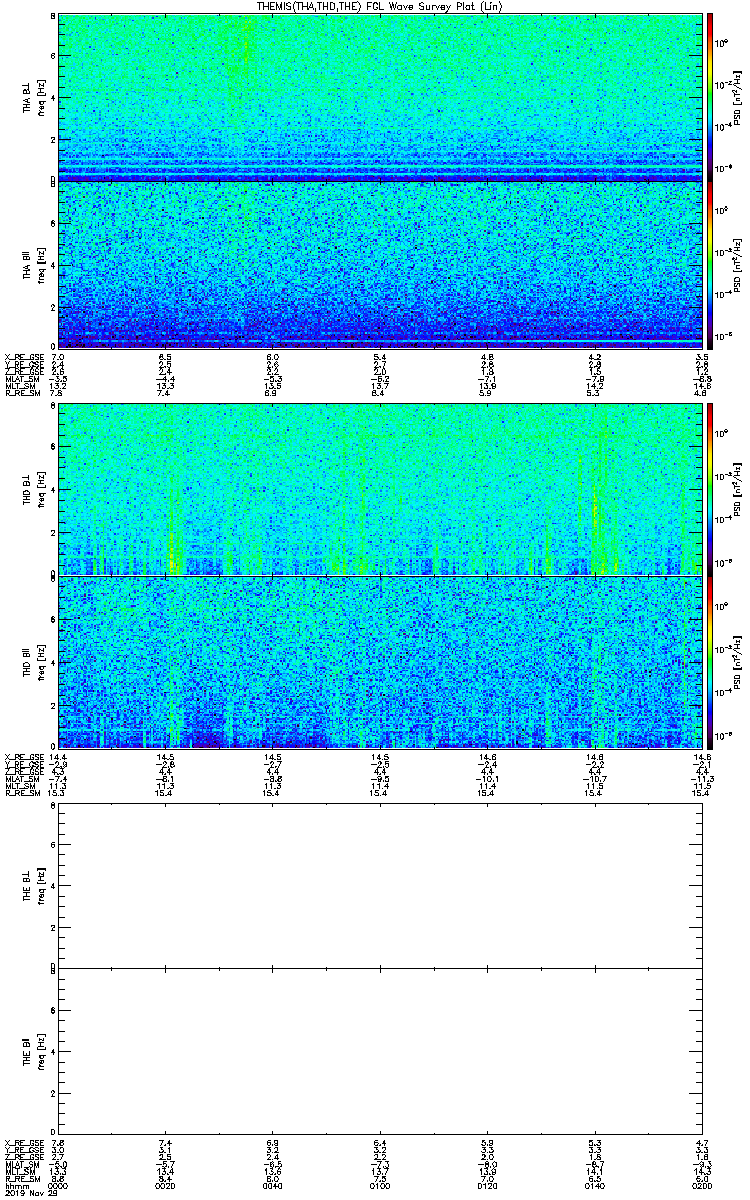
Task: Click the 0040 time tick label
Action: (272, 1185)
